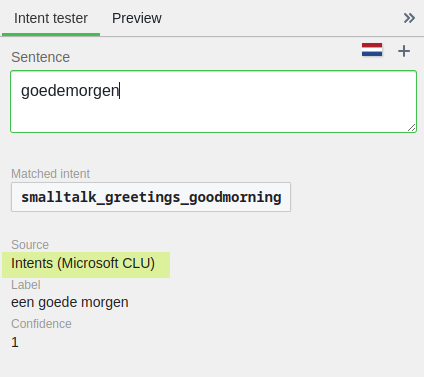This screenshot has height=377, width=424.
Task: Select the label value een goede morgen
Action: coord(70,302)
